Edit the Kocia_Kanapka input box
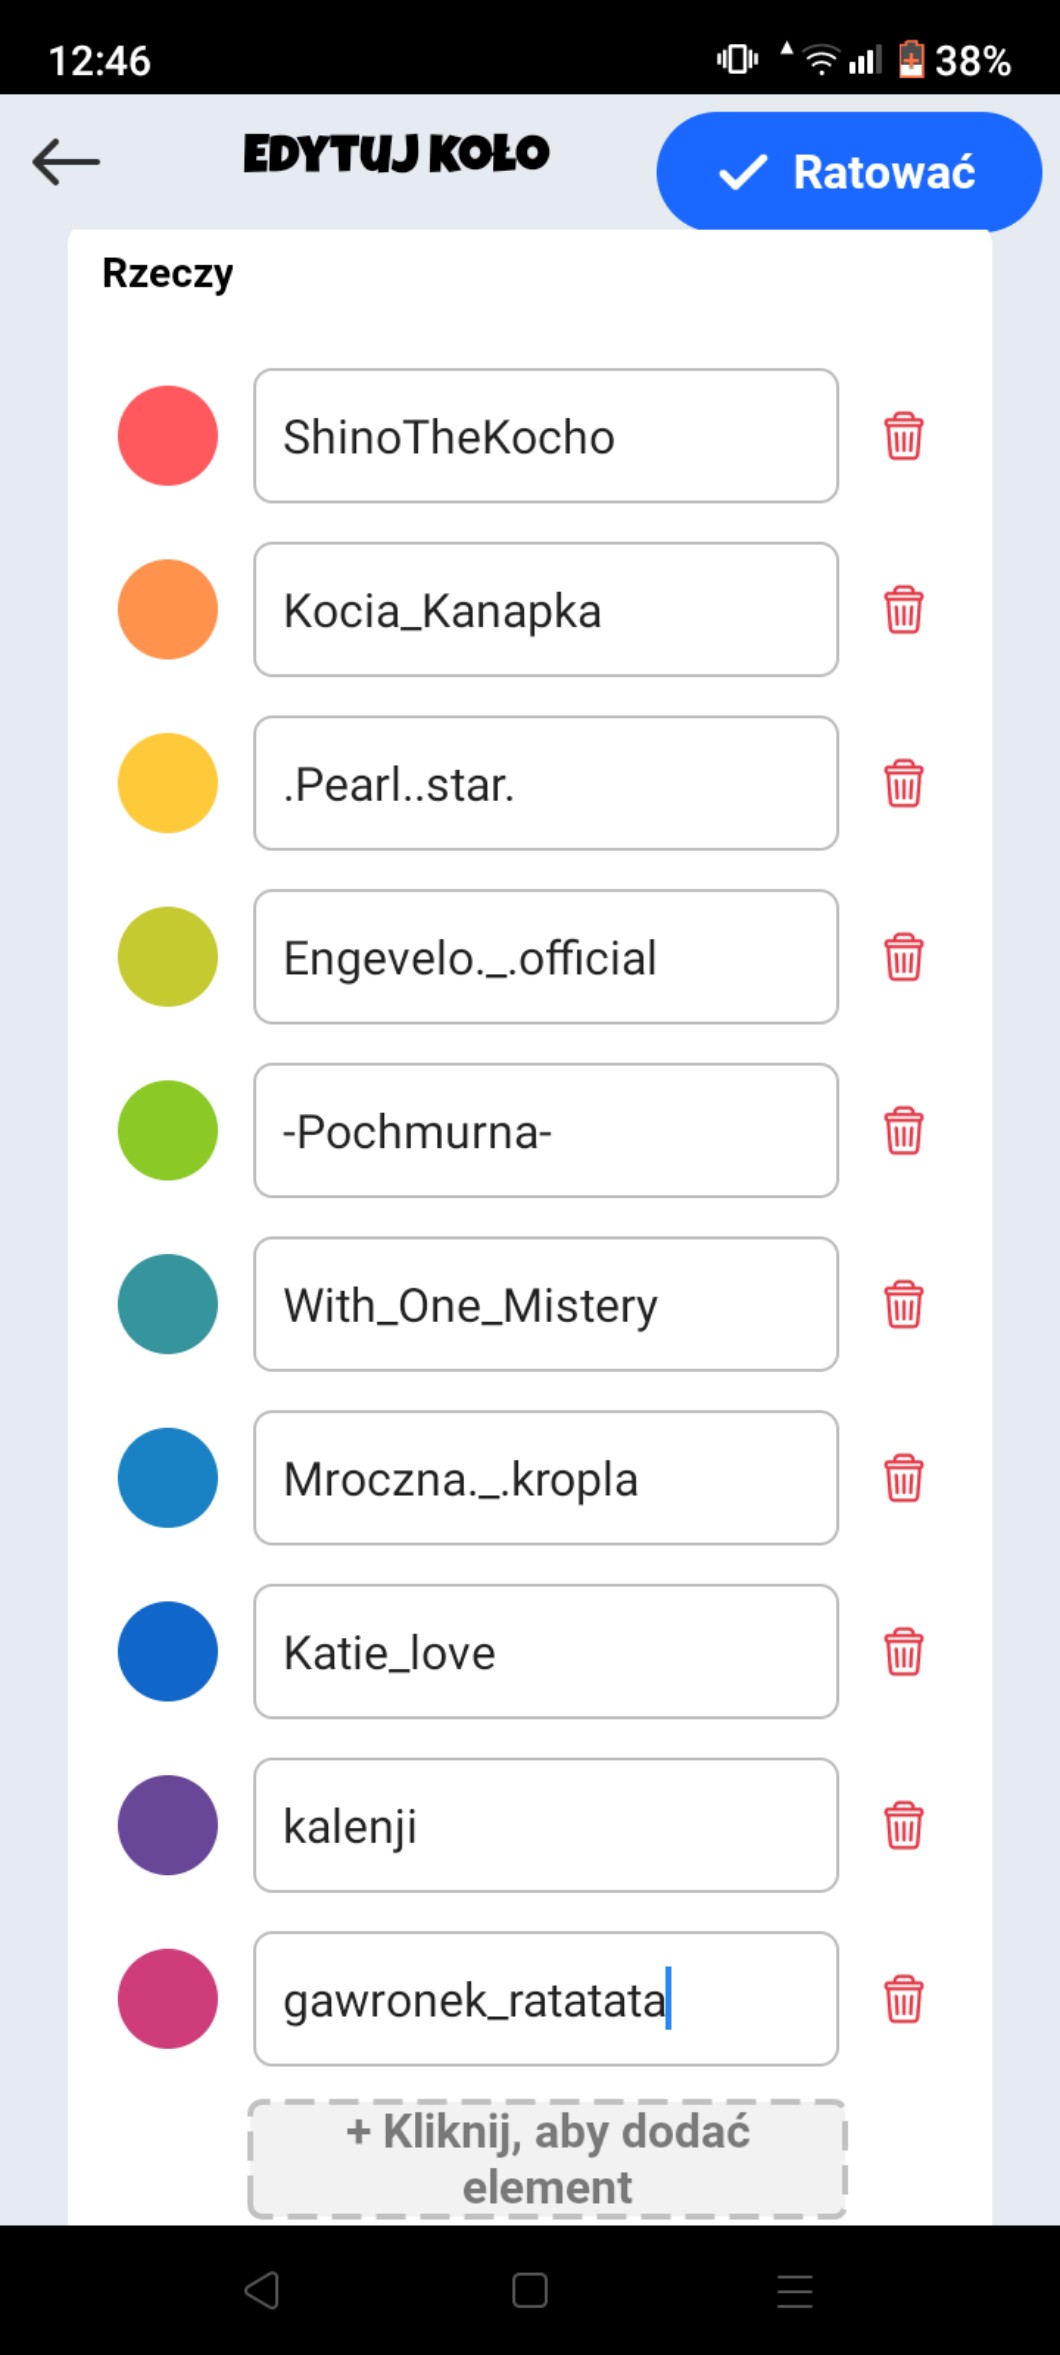1060x2355 pixels. pyautogui.click(x=545, y=610)
